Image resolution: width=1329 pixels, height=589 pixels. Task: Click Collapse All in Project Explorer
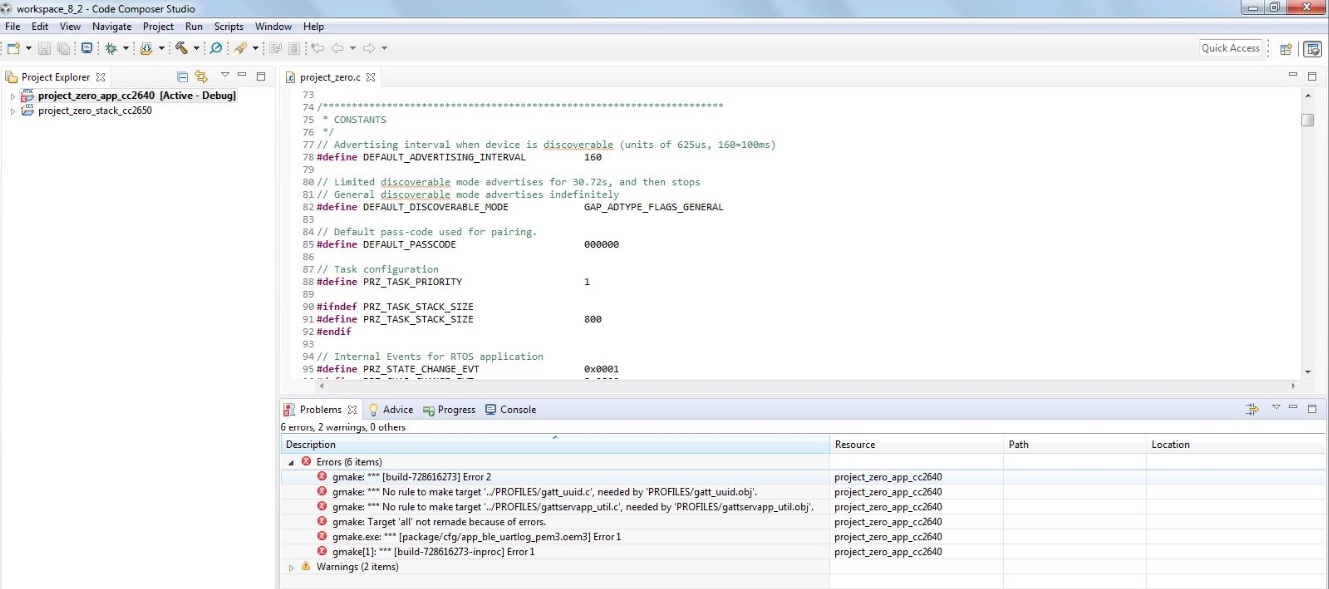182,76
